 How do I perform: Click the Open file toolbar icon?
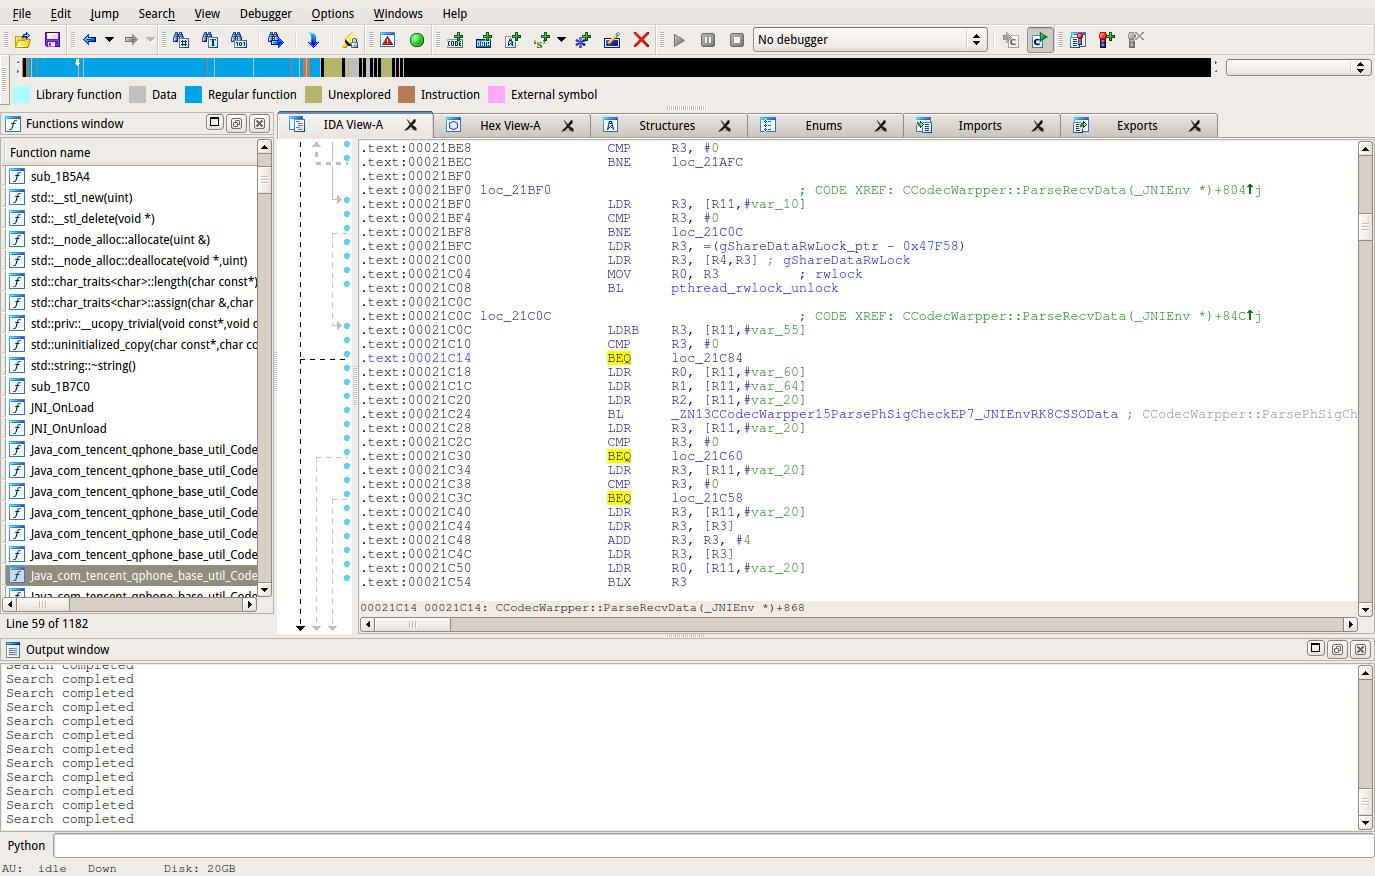tap(23, 40)
